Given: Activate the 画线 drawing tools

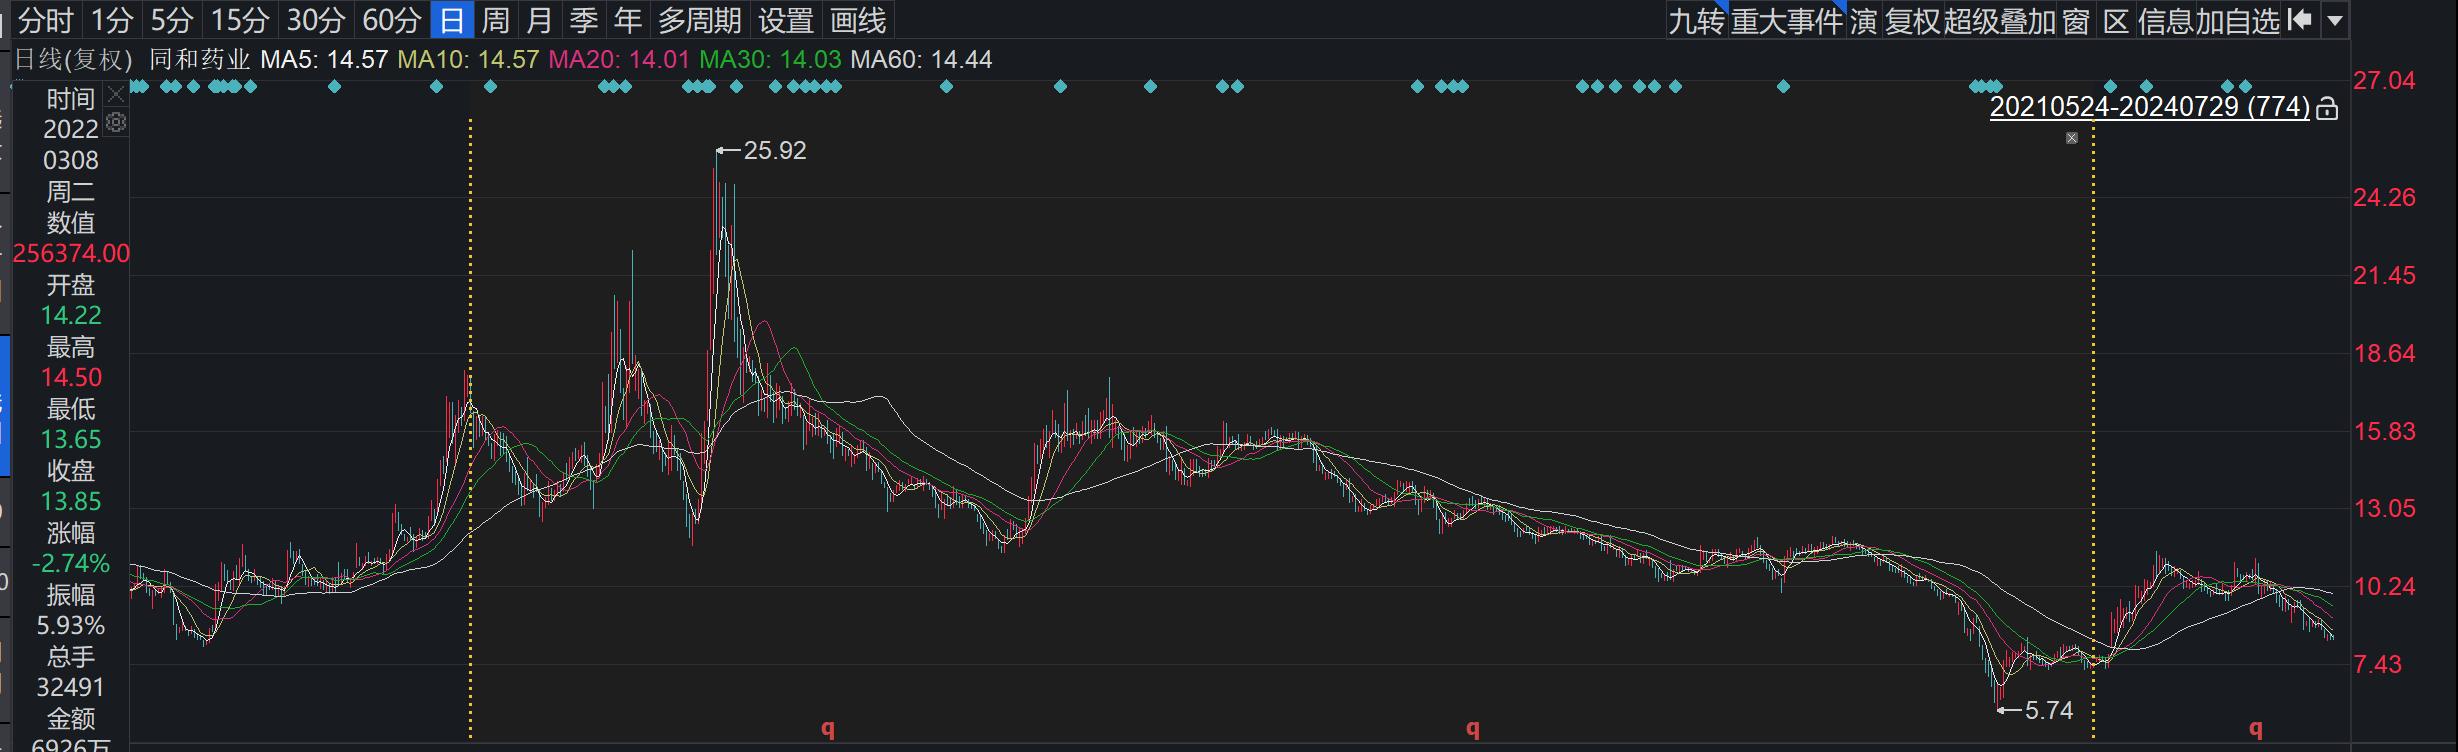Looking at the screenshot, I should 858,20.
